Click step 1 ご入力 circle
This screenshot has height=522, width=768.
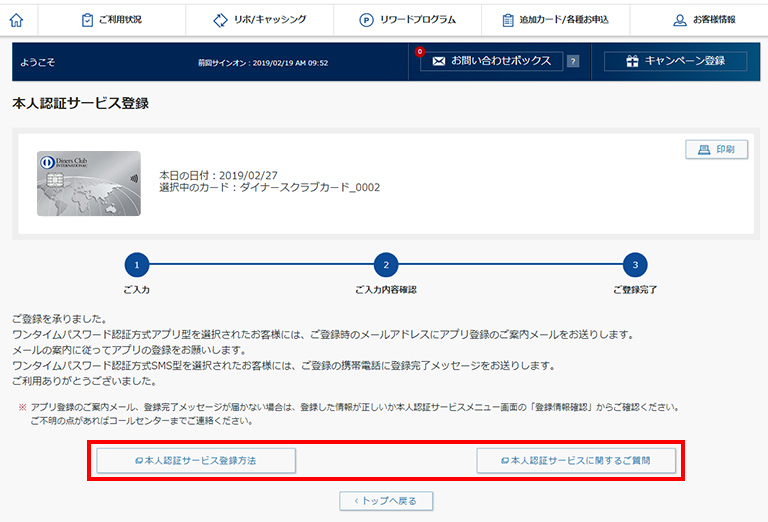point(136,265)
